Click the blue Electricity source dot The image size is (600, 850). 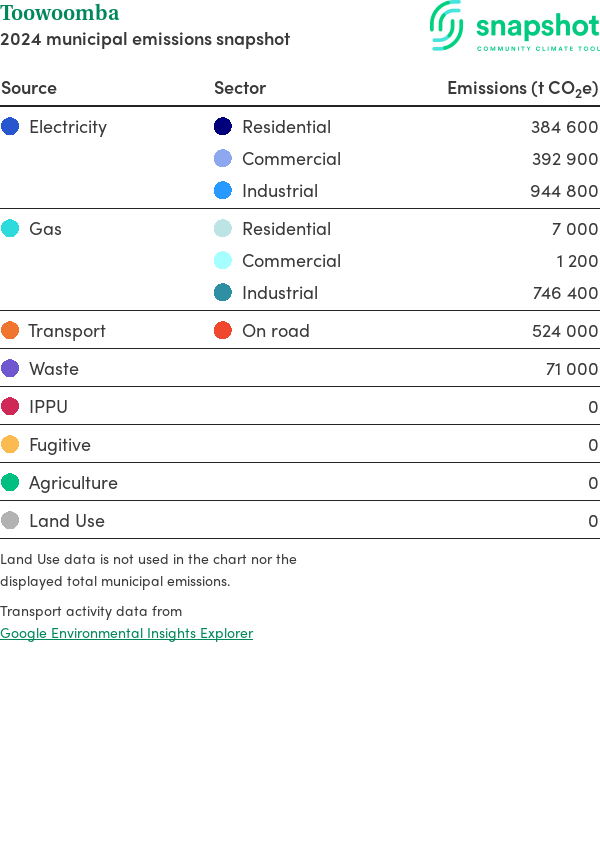10,127
